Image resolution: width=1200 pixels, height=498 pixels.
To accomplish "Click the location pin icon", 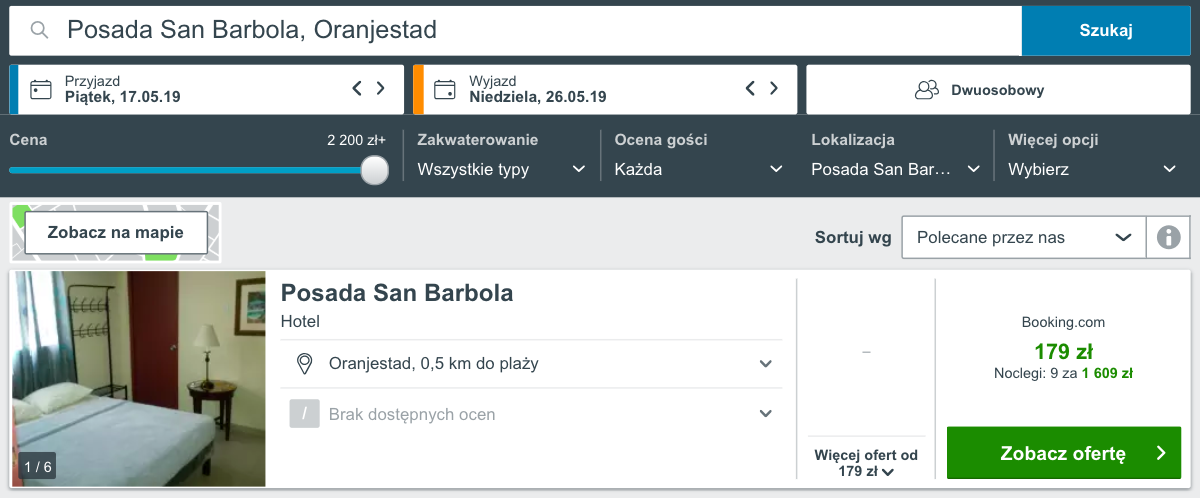I will tap(305, 364).
